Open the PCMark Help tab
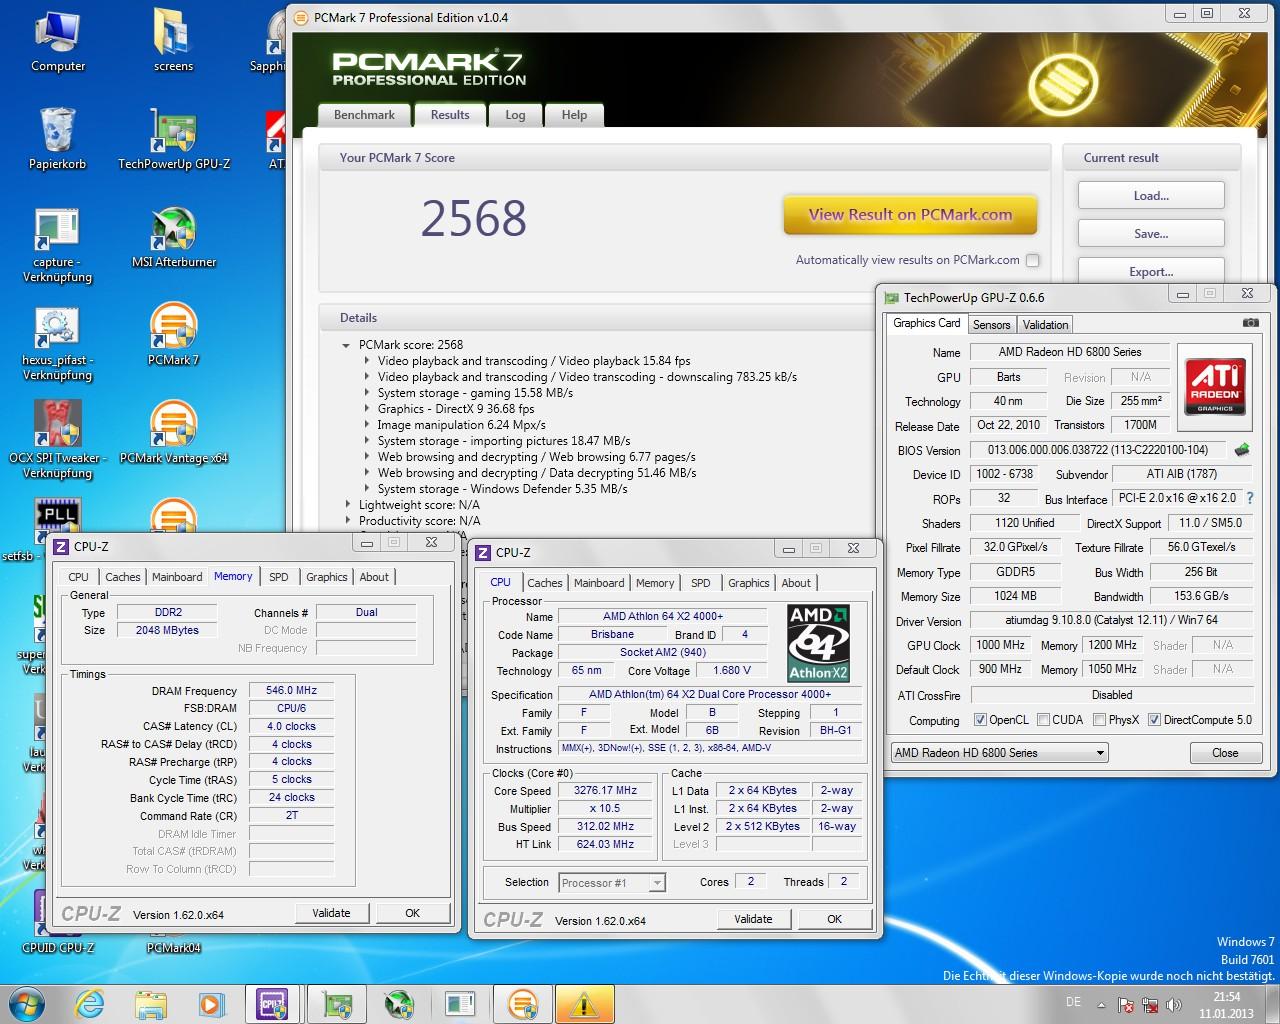The width and height of the screenshot is (1280, 1024). click(574, 115)
